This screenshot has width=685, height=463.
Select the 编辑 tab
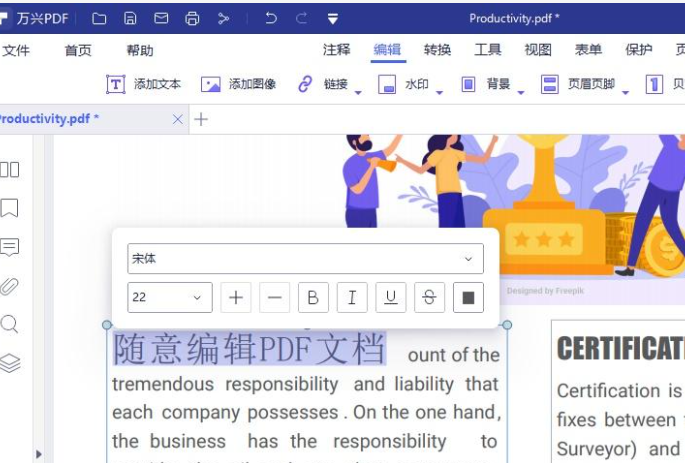click(387, 50)
